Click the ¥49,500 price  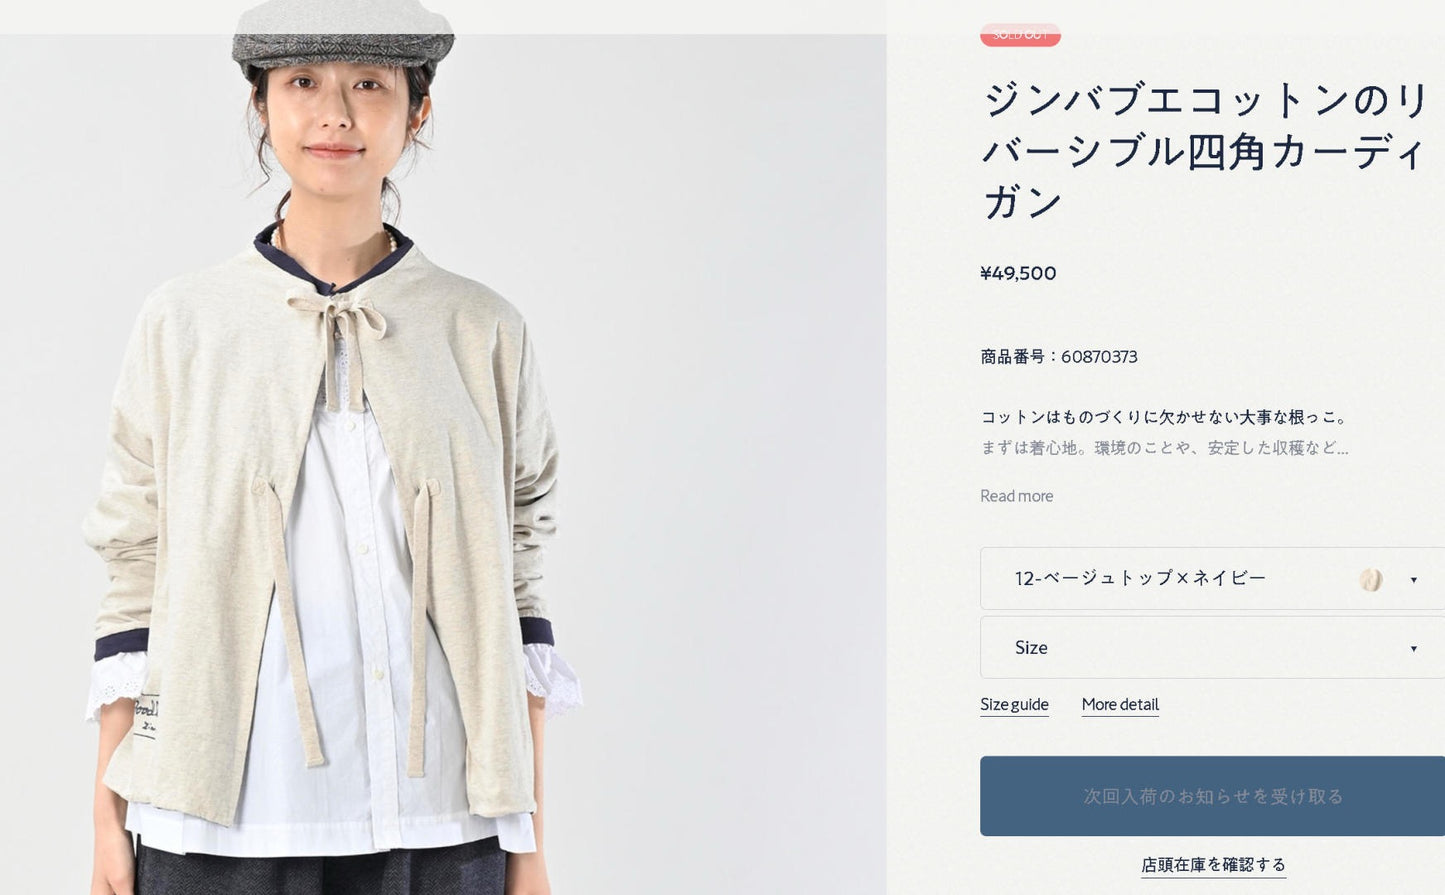[x=1018, y=273]
